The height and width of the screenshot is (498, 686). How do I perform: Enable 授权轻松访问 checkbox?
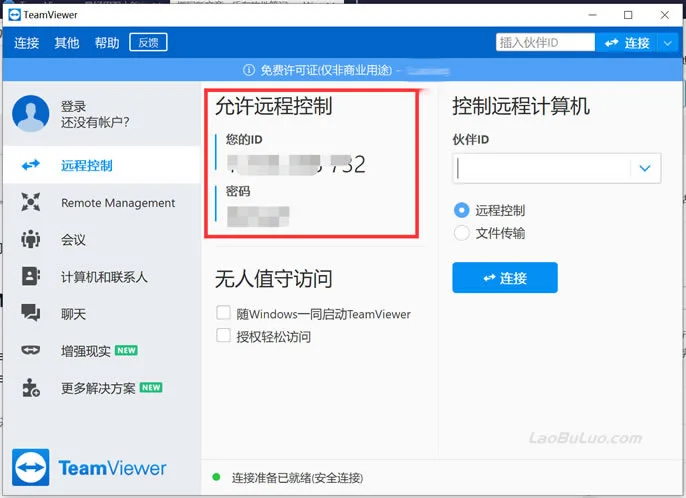click(224, 336)
